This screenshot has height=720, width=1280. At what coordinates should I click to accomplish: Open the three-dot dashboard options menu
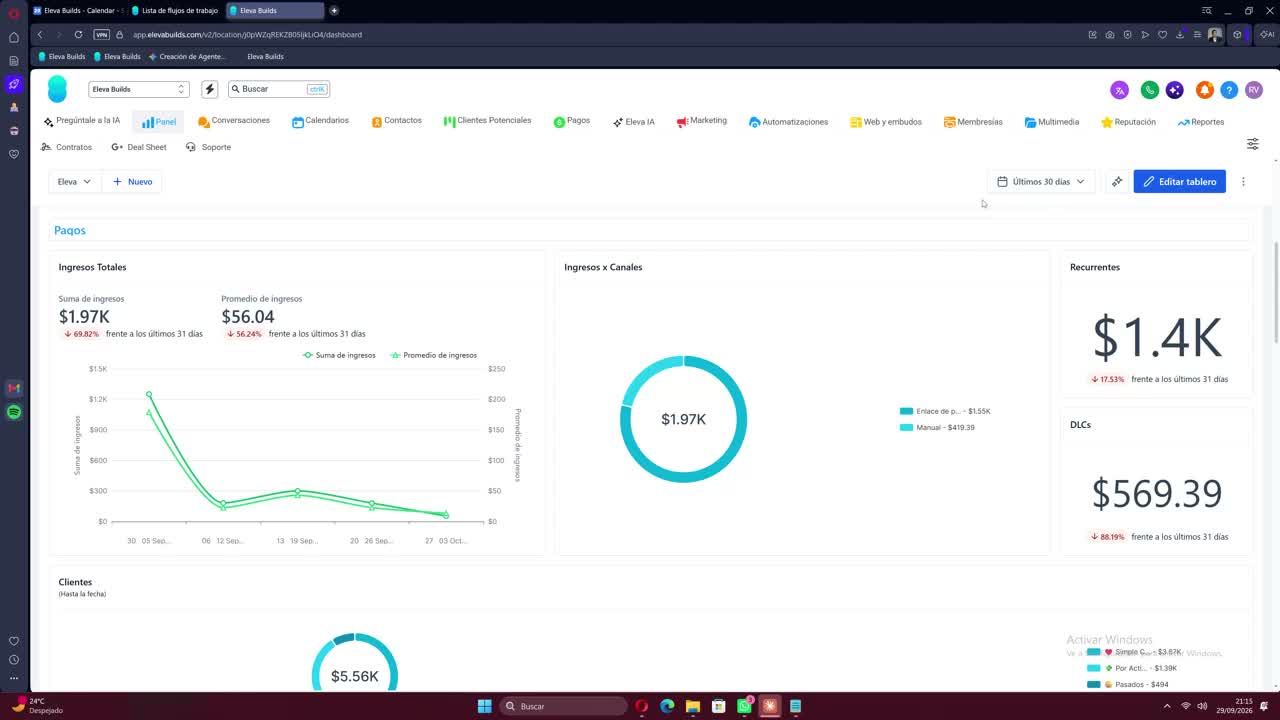point(1243,182)
